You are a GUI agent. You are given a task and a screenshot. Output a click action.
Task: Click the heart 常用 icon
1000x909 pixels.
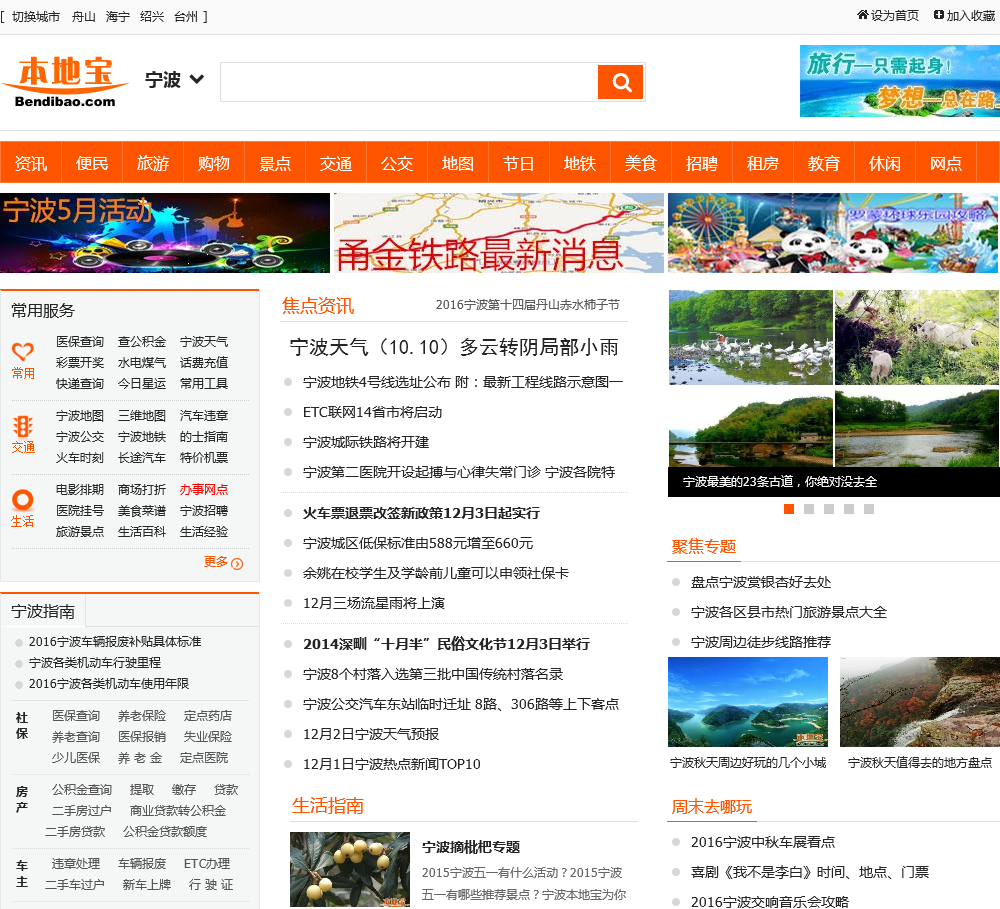[x=23, y=351]
